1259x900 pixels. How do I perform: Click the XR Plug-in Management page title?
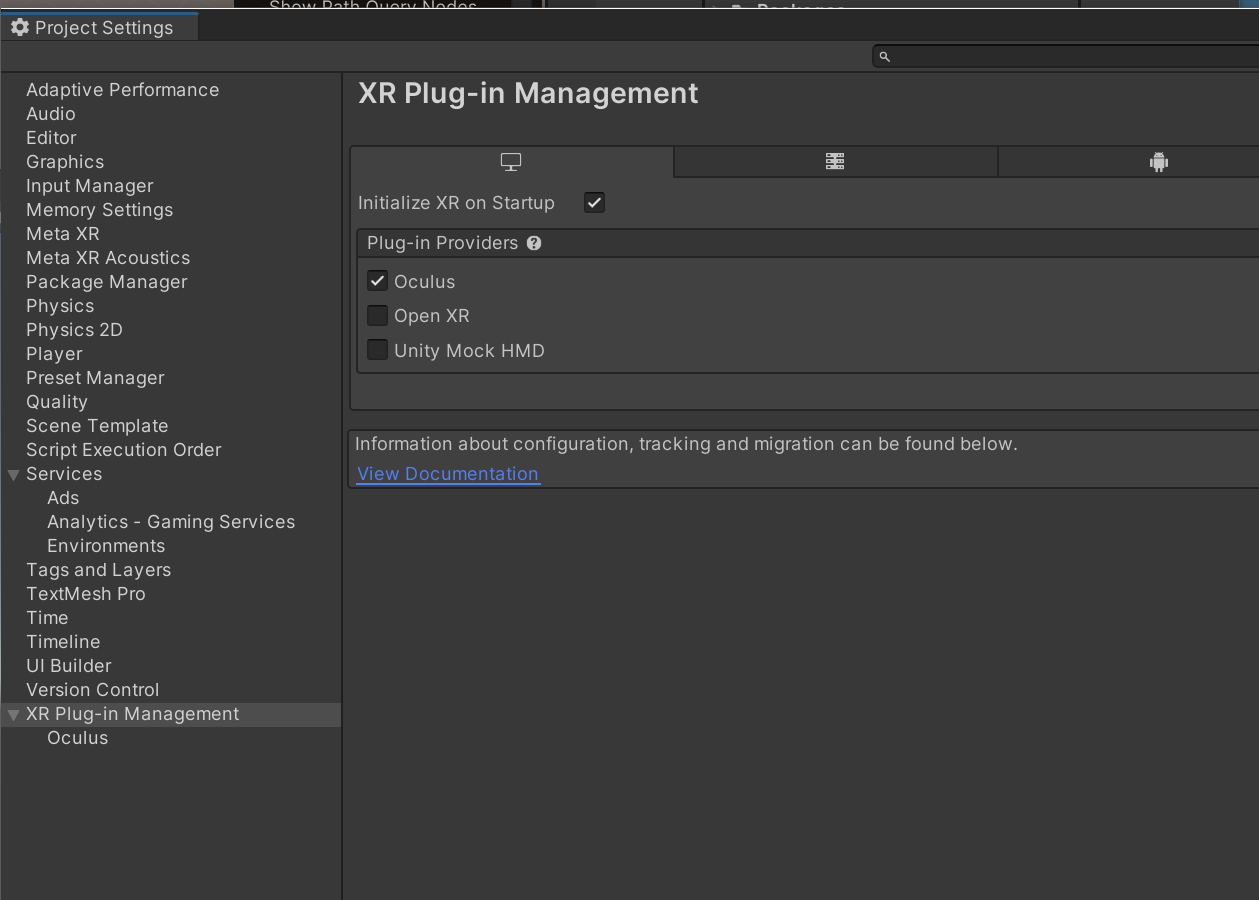(x=528, y=93)
